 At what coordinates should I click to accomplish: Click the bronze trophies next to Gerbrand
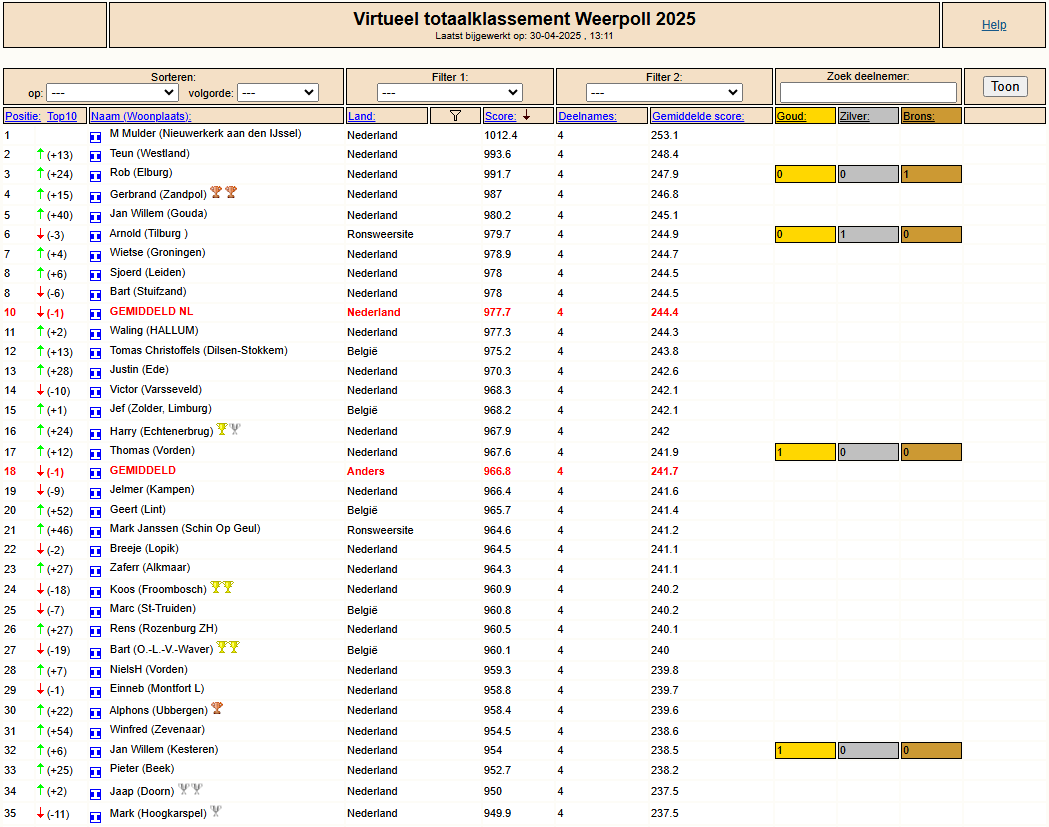[x=224, y=193]
